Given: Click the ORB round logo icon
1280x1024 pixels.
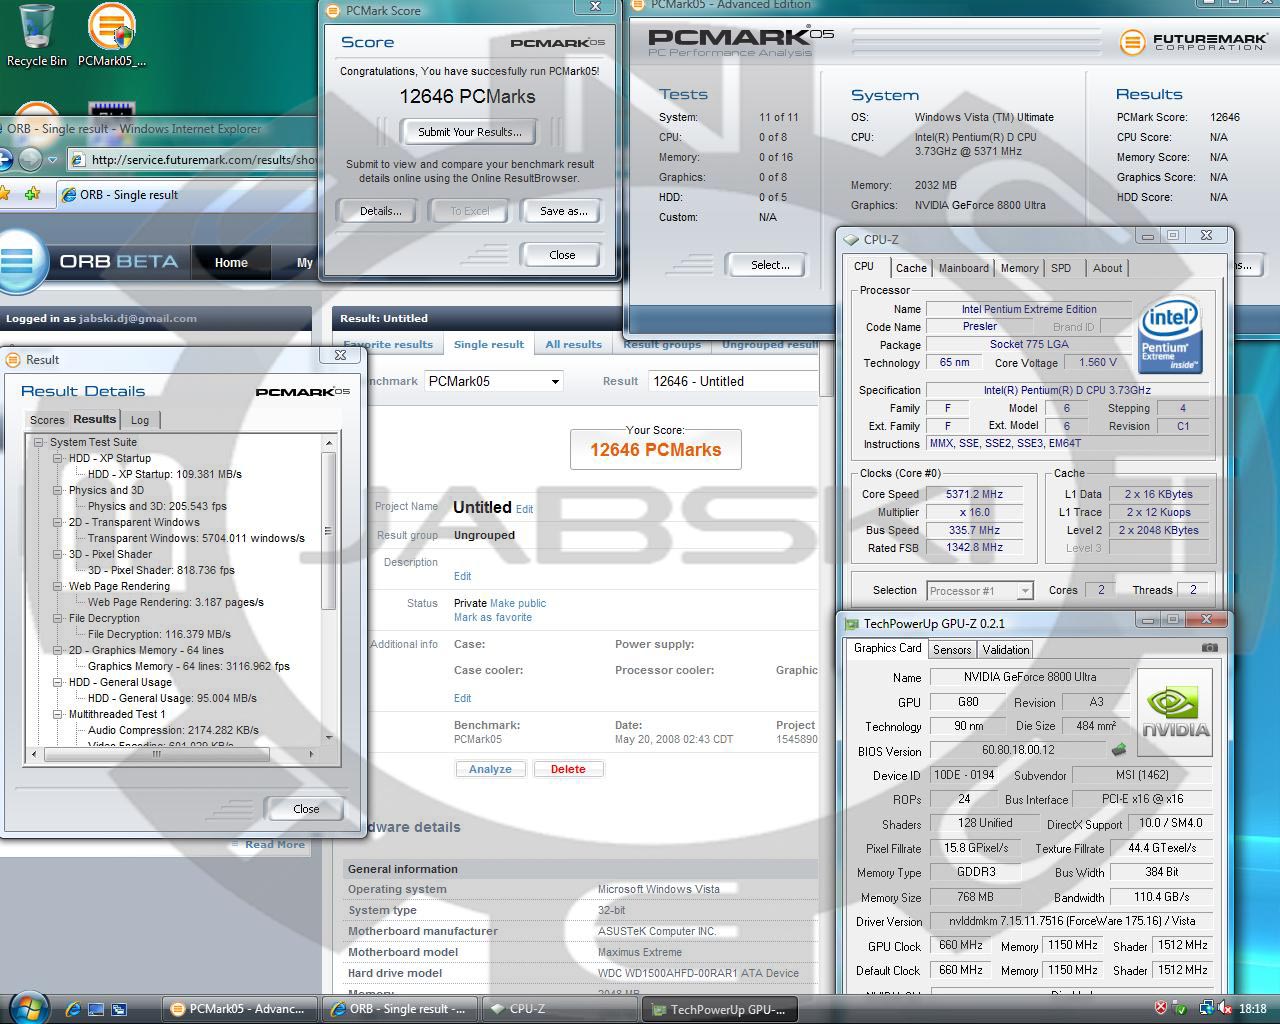Looking at the screenshot, I should 20,261.
